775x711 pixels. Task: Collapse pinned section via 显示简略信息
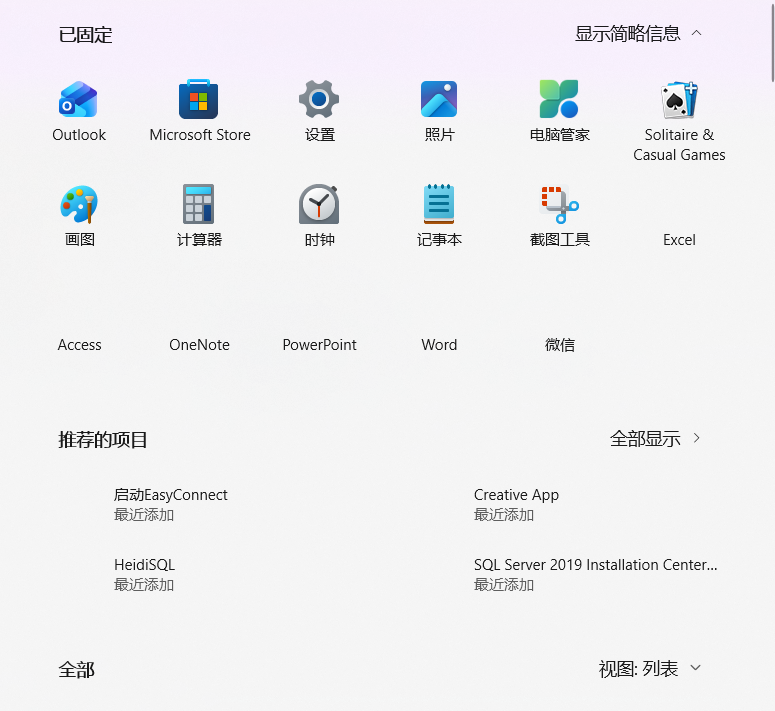click(x=638, y=34)
